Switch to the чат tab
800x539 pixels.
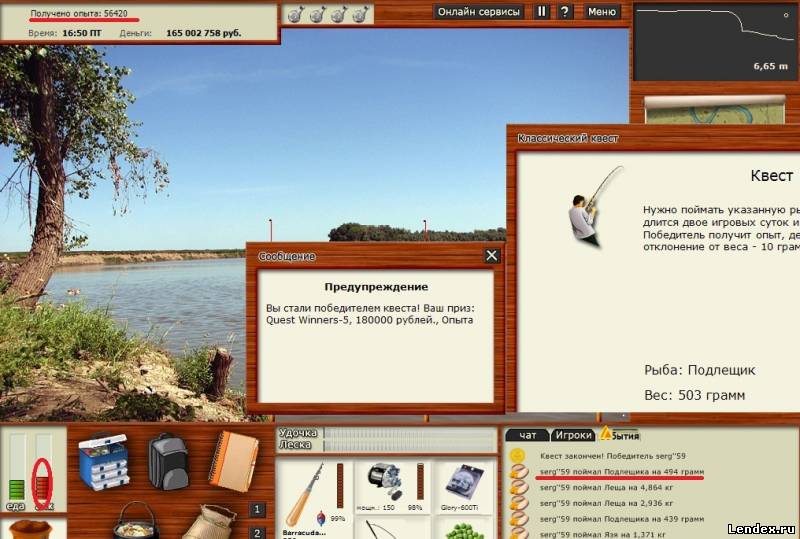point(528,435)
